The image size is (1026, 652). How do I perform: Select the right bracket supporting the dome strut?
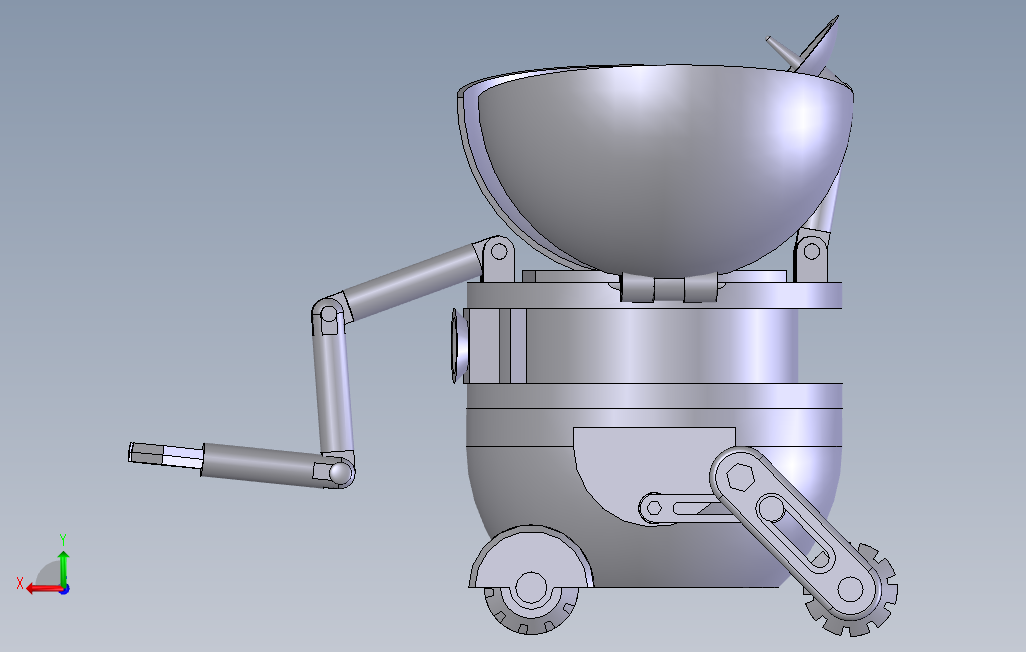(811, 255)
